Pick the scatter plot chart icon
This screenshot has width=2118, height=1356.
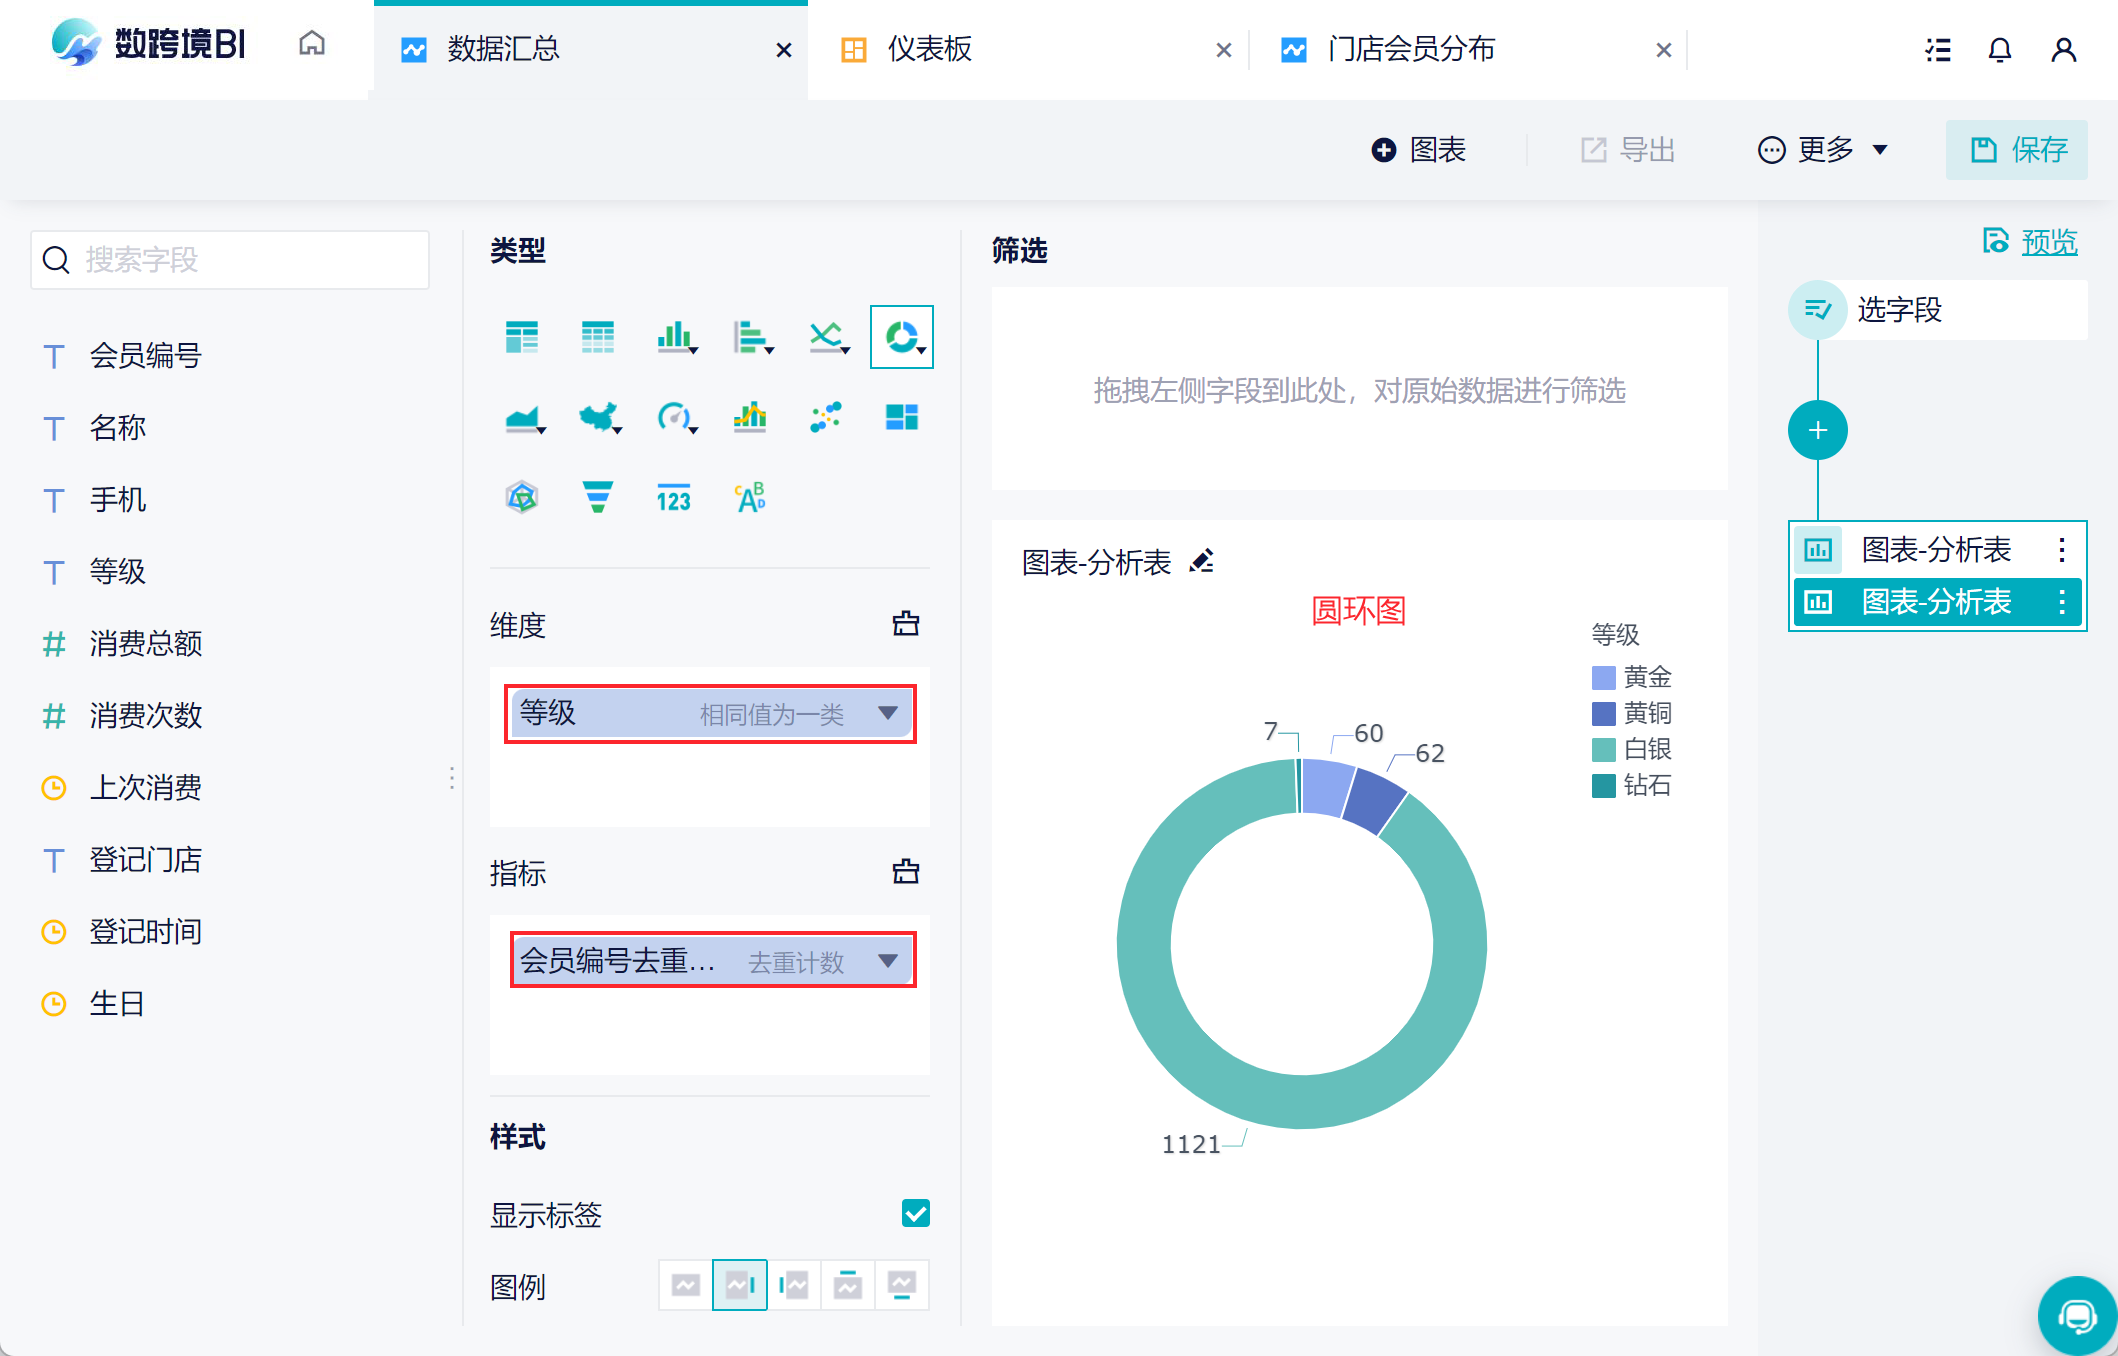tap(826, 417)
